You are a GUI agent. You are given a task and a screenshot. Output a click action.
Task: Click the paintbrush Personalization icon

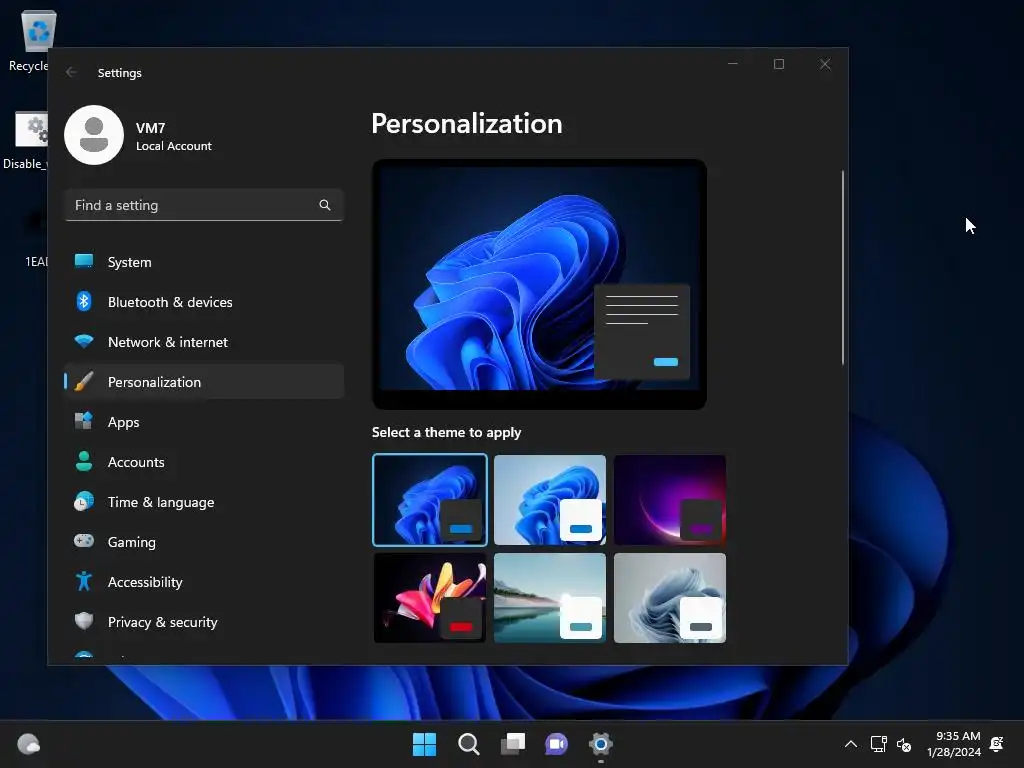pos(84,381)
